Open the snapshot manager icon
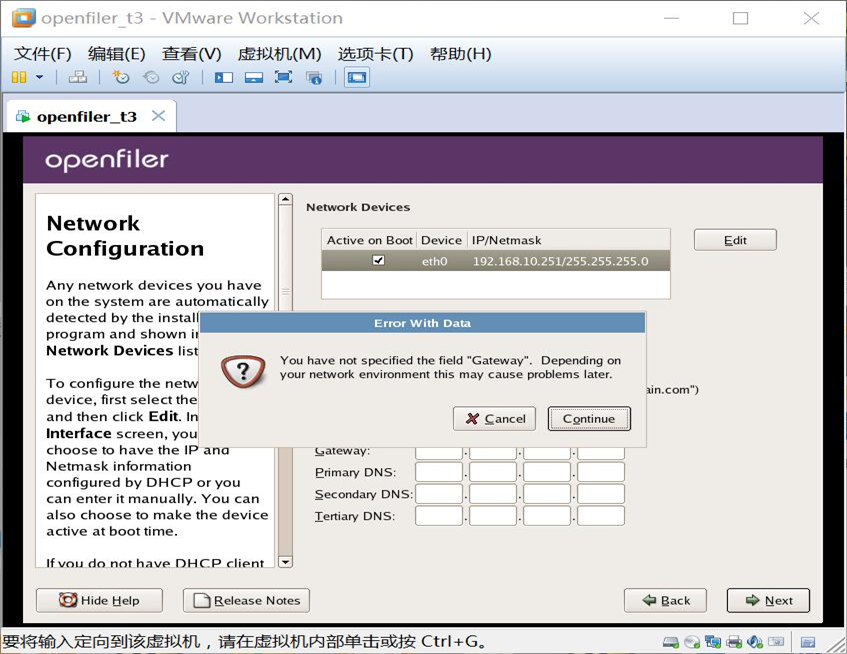This screenshot has width=847, height=654. 181,77
